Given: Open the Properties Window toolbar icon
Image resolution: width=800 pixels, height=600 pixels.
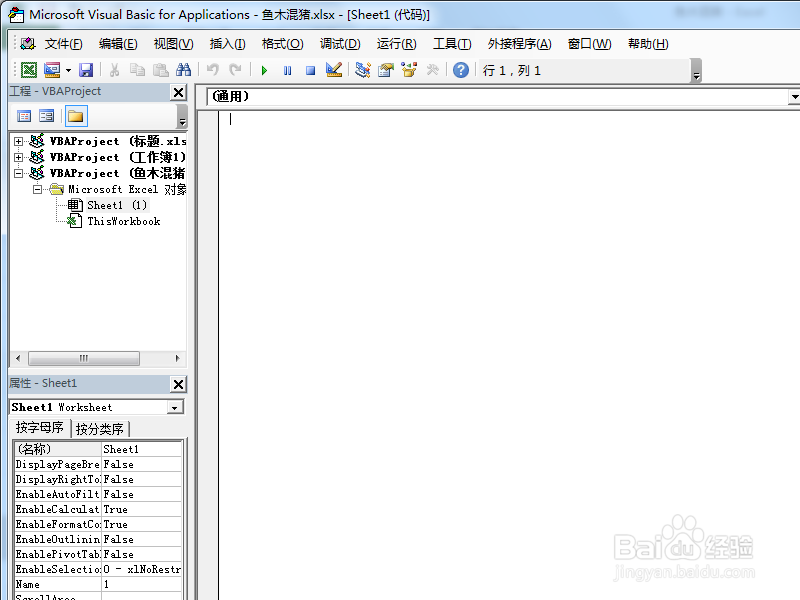Looking at the screenshot, I should click(x=386, y=69).
